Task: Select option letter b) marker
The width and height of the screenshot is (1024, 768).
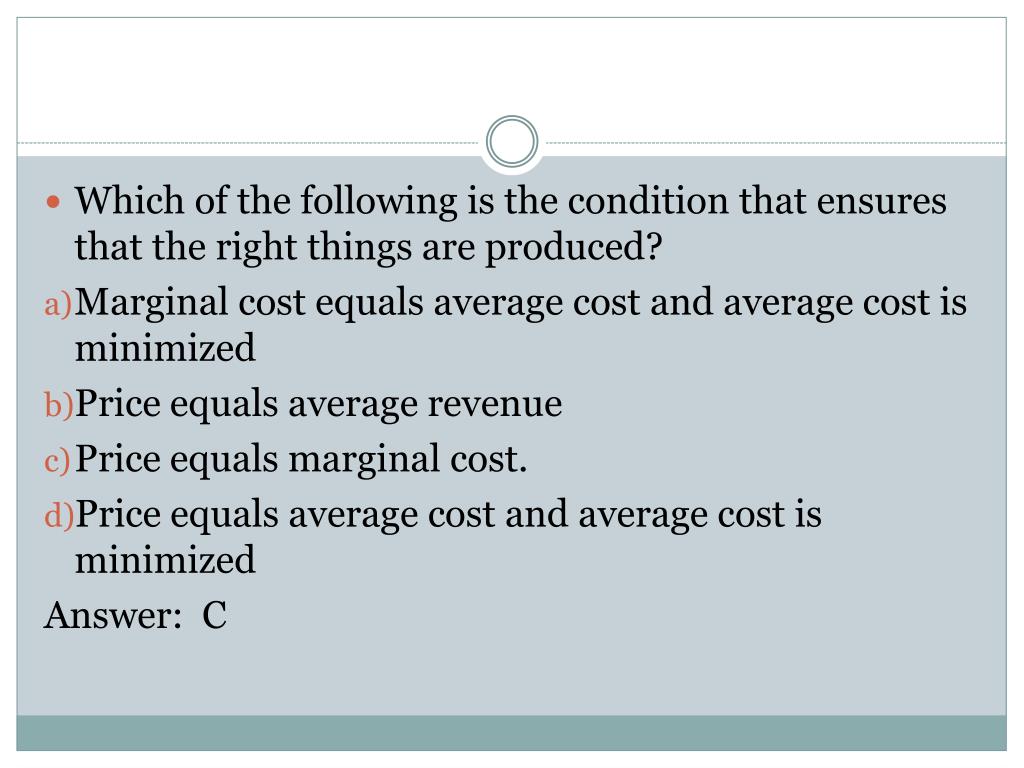Action: (58, 404)
